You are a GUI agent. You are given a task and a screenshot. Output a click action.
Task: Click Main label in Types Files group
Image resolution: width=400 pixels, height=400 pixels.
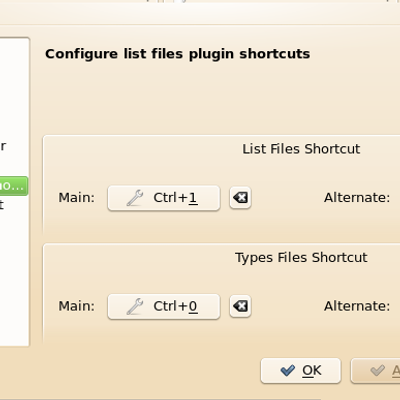[77, 306]
